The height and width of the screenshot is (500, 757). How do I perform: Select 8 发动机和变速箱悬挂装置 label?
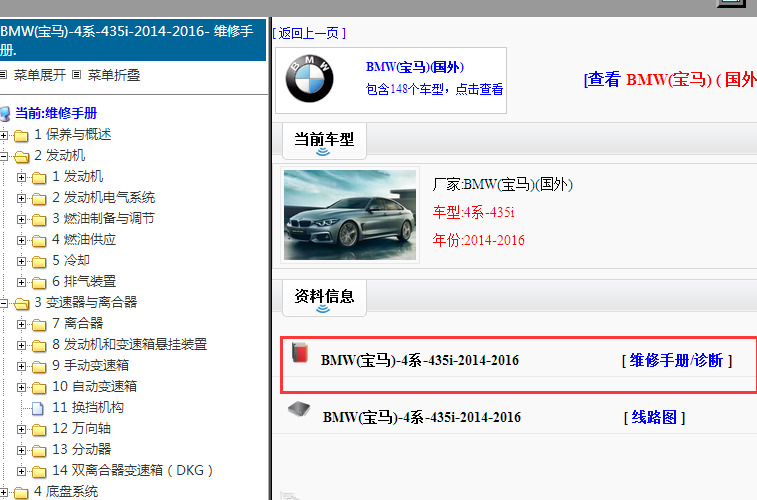coord(129,344)
